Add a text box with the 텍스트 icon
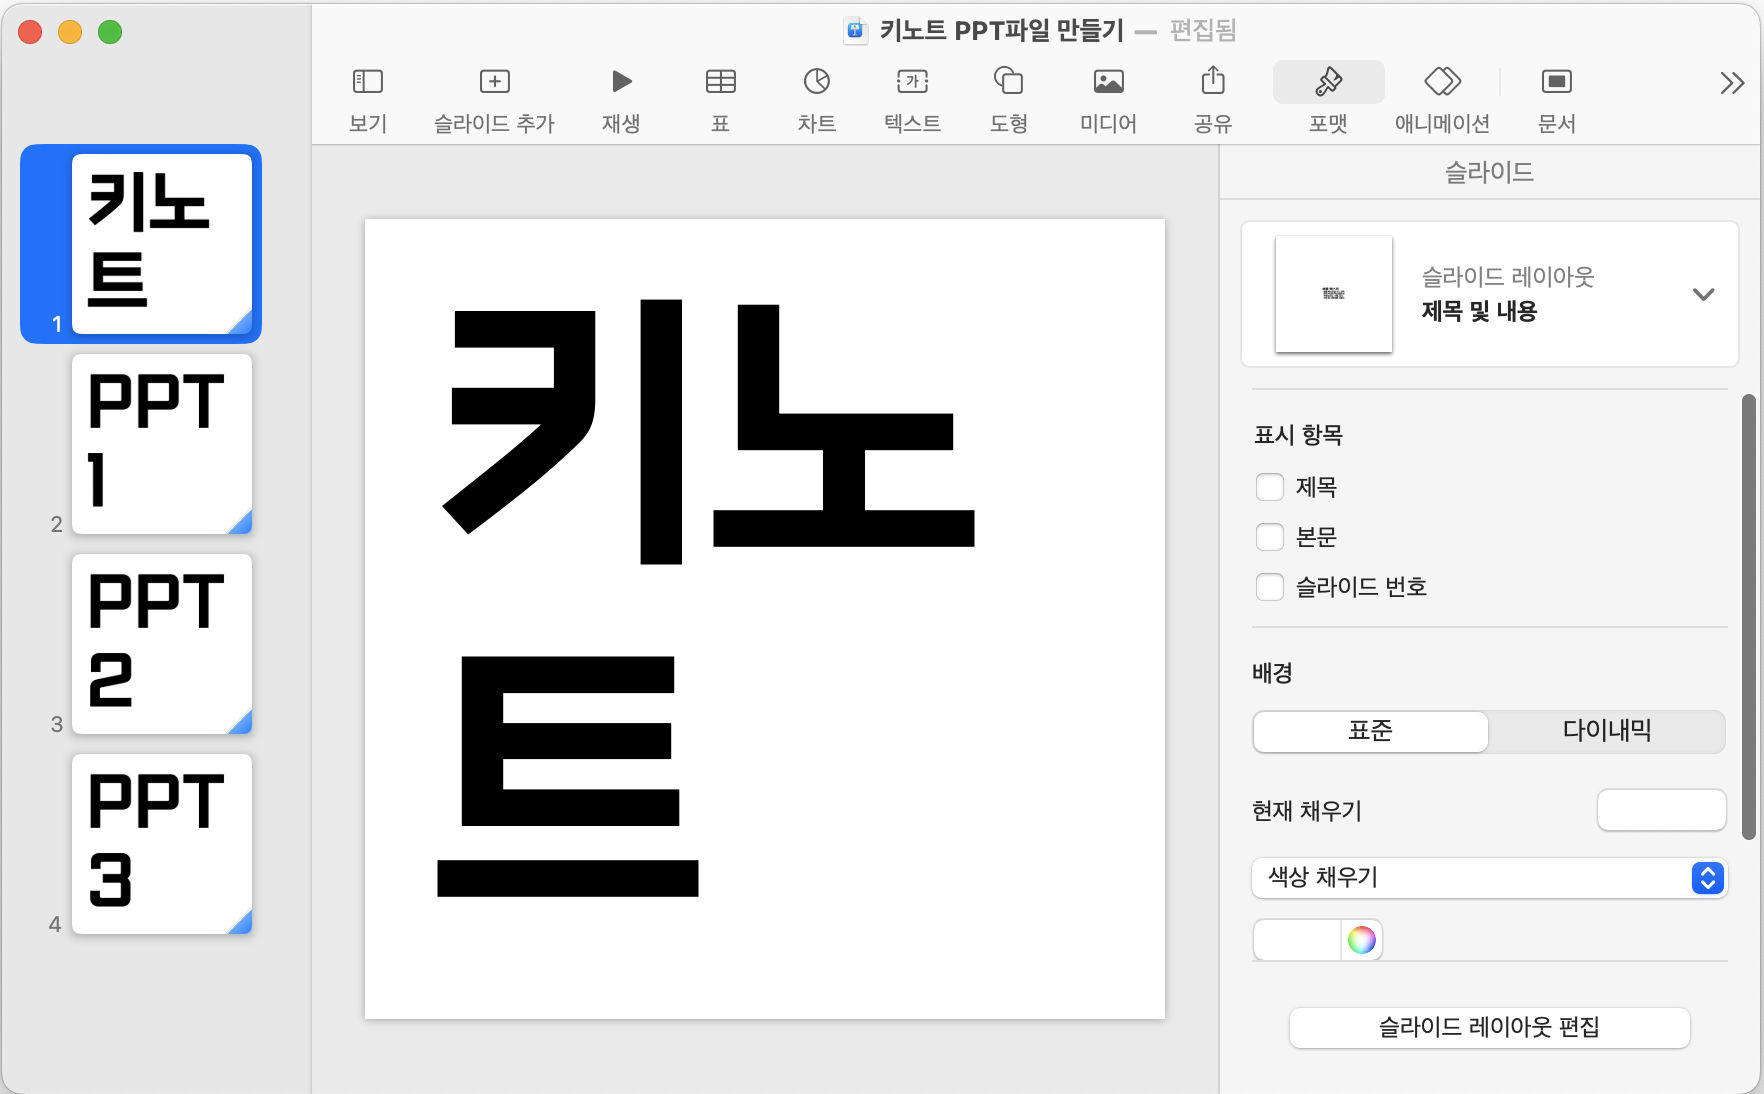 tap(912, 100)
